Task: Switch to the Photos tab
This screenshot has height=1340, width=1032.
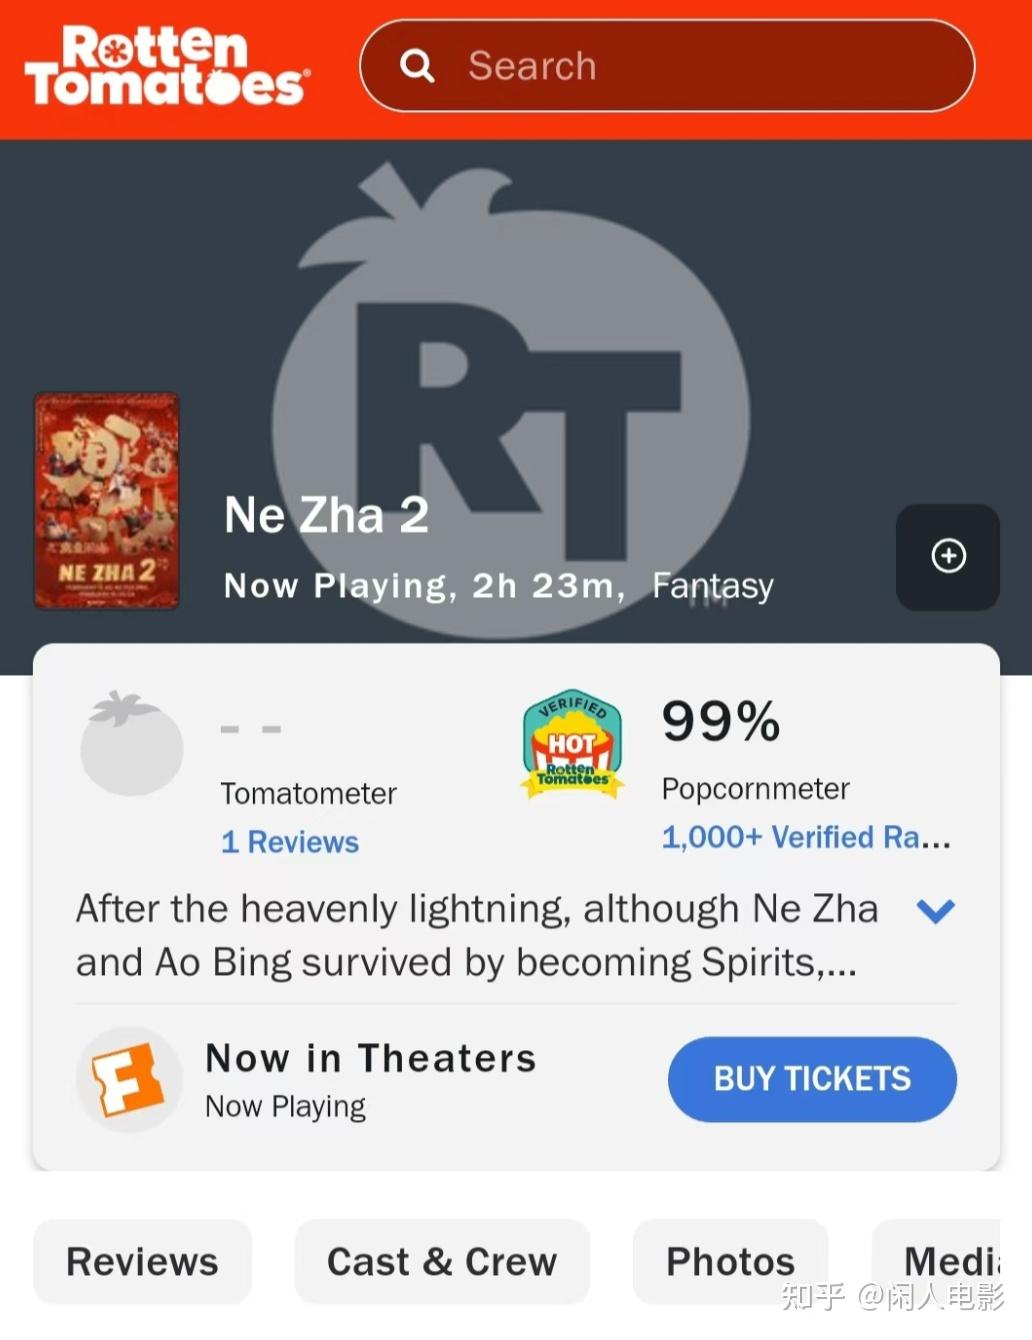Action: [x=730, y=1261]
